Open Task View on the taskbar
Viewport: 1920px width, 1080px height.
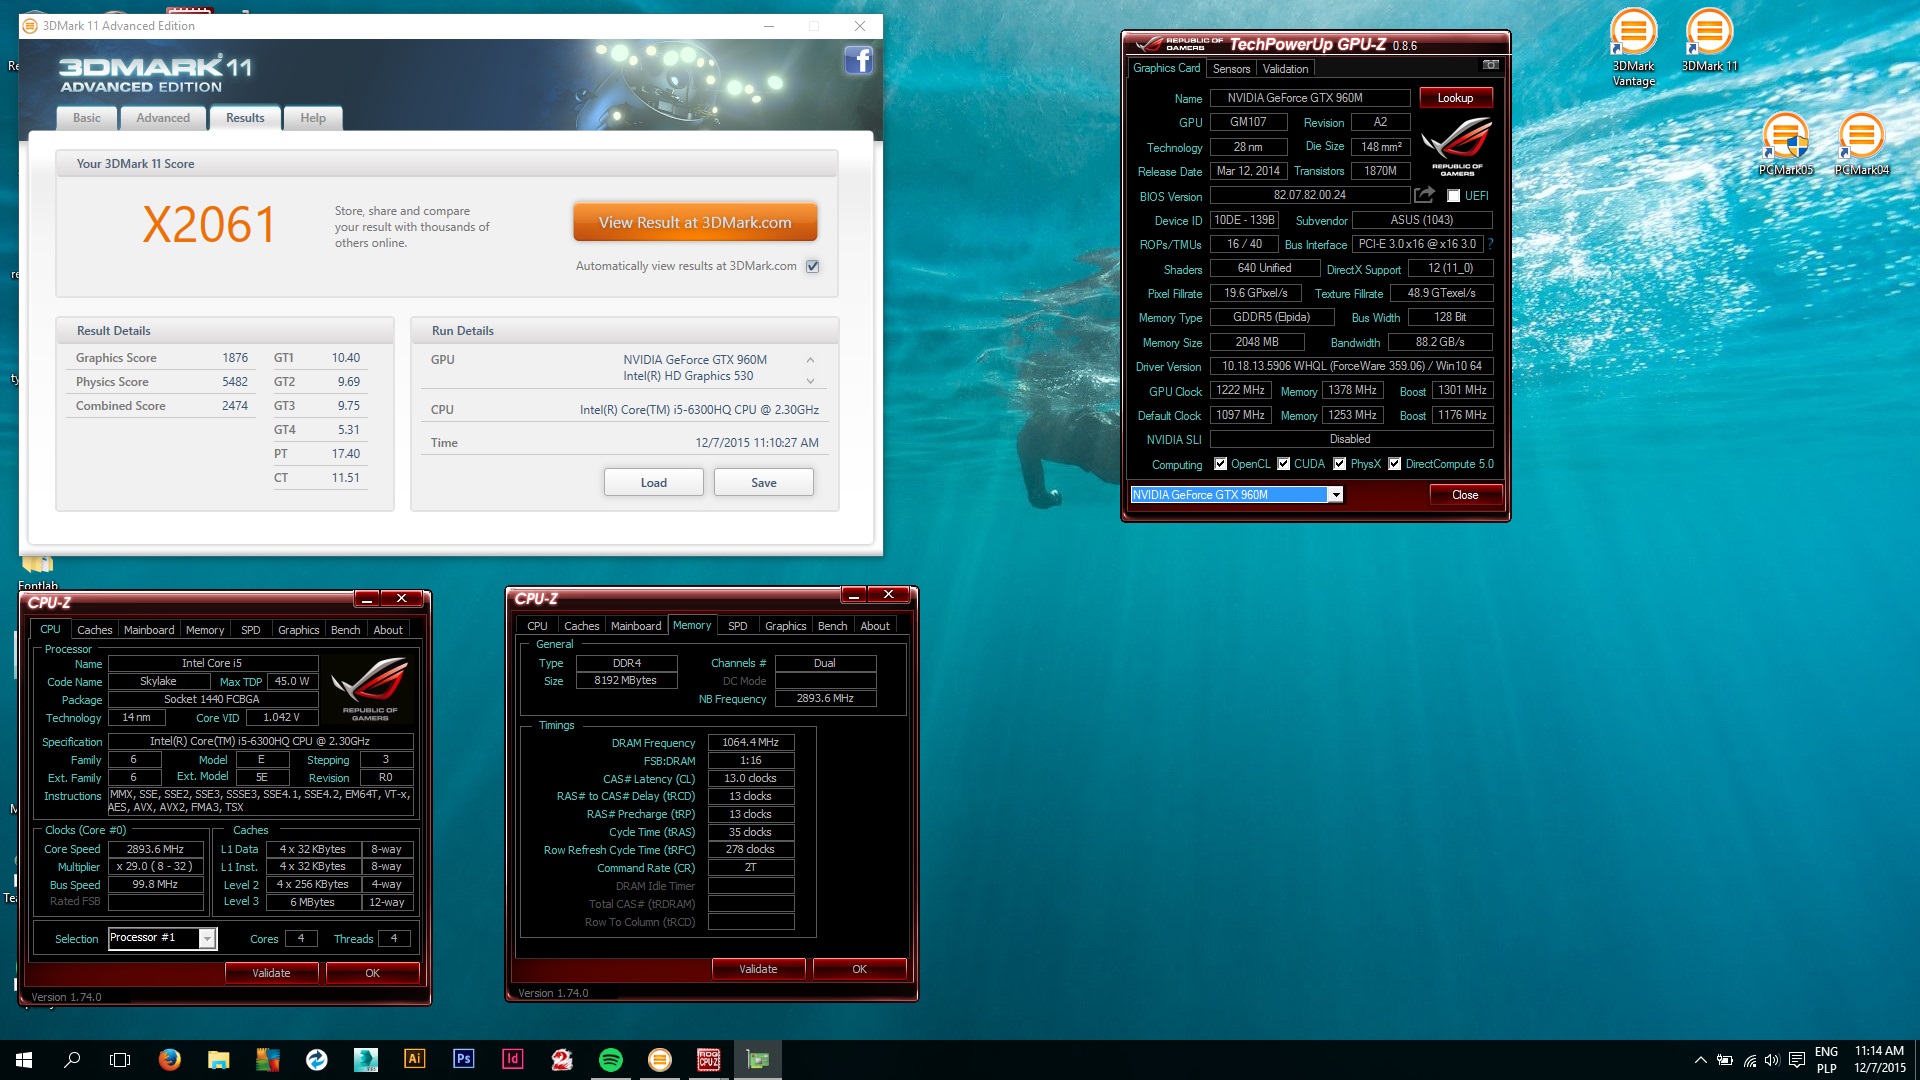[x=120, y=1059]
